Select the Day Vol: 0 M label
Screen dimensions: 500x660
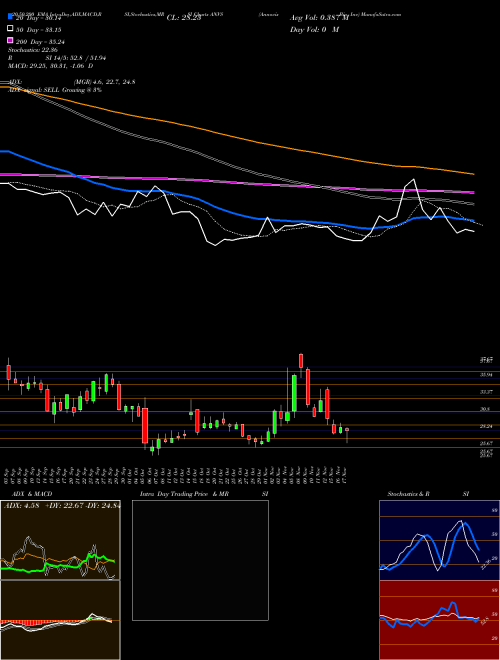(x=314, y=29)
